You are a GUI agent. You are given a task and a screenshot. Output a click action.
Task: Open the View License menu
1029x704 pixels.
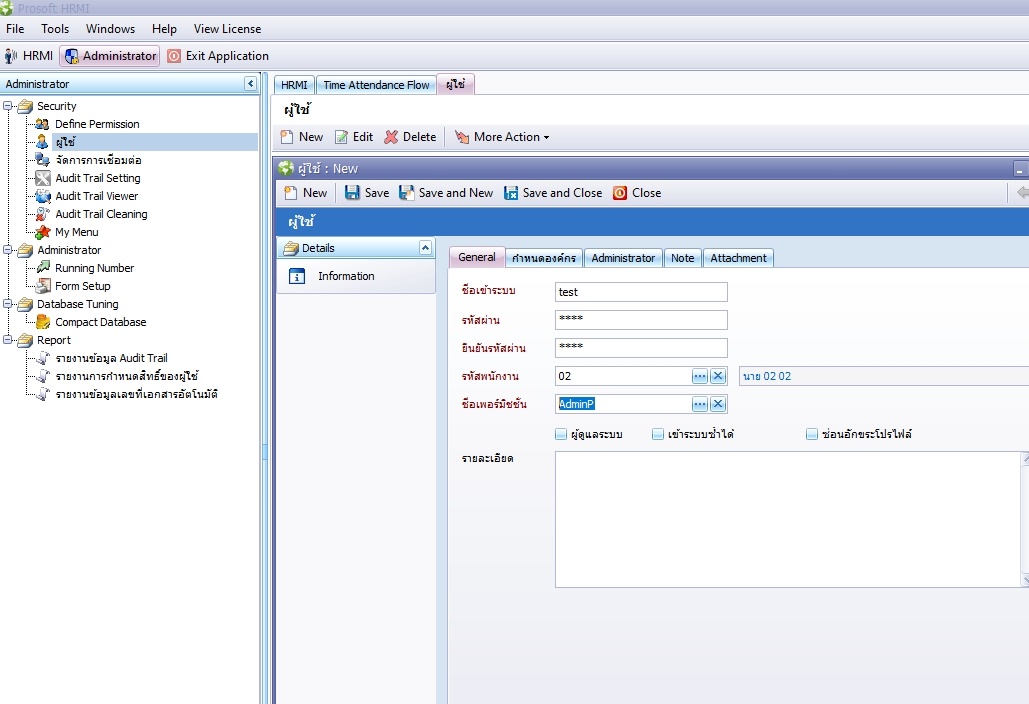227,29
